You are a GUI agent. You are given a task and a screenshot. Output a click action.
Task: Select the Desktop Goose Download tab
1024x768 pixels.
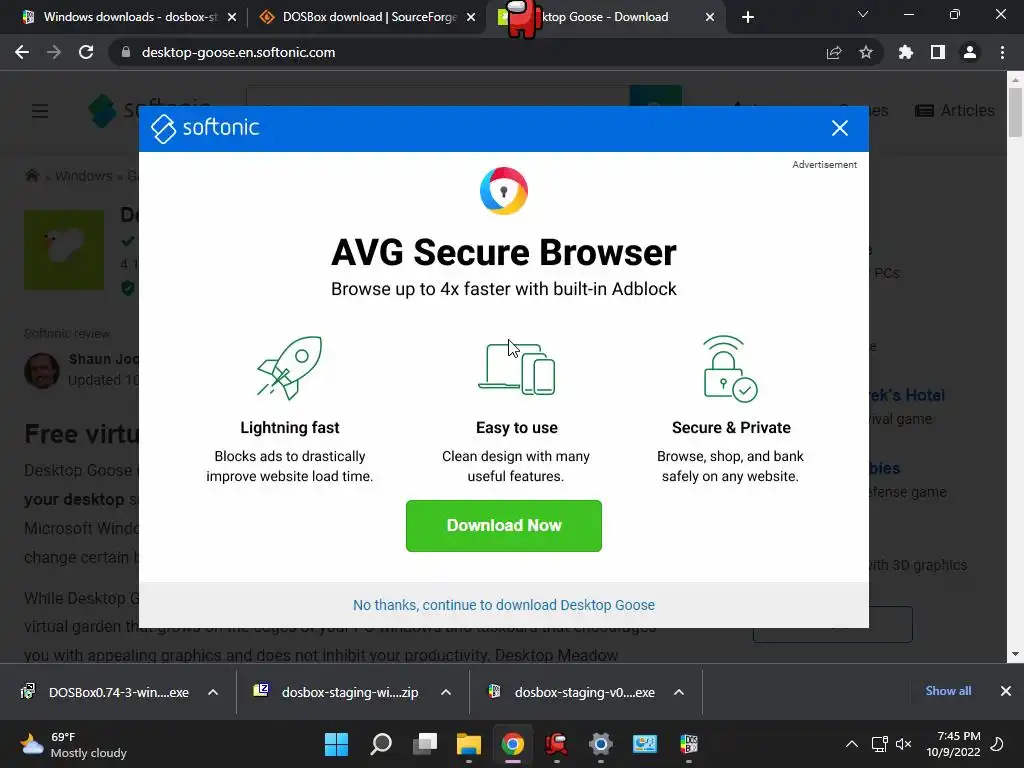coord(604,17)
